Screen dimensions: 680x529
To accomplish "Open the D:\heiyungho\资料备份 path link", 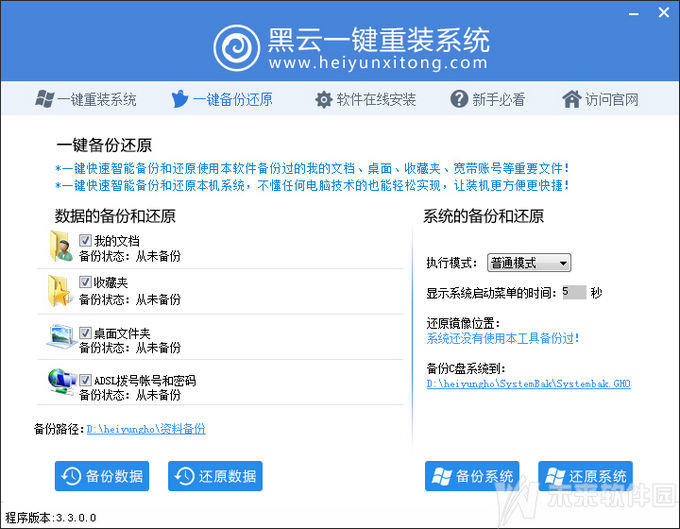I will coord(146,429).
